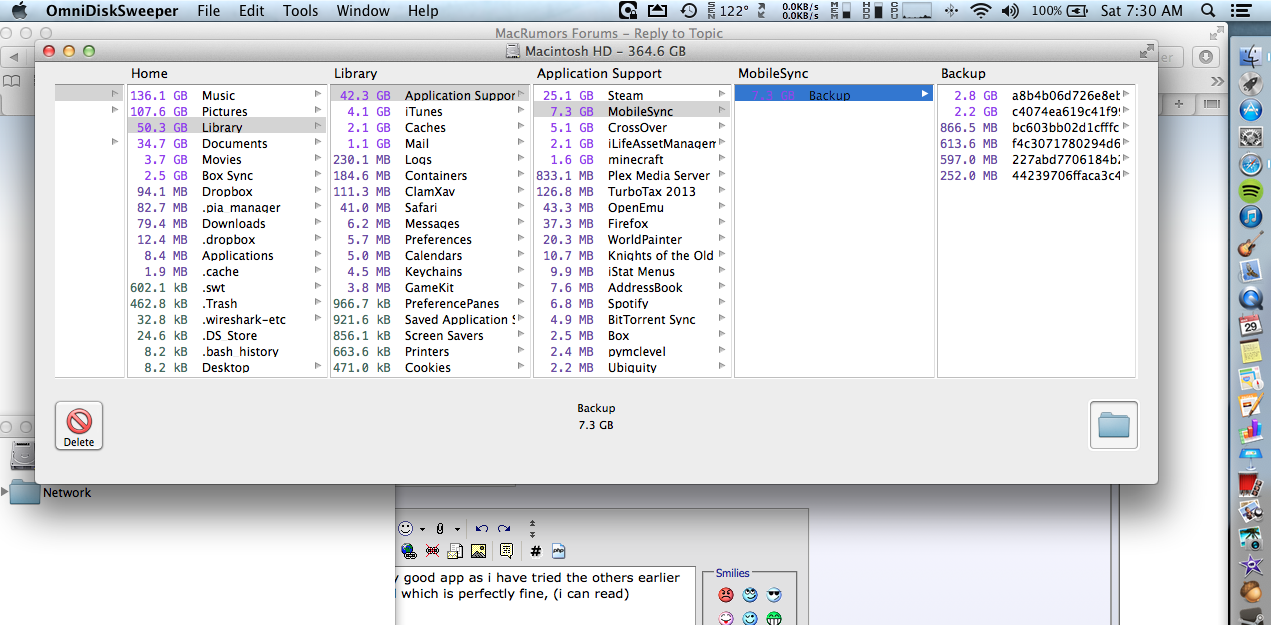This screenshot has width=1271, height=625.
Task: Click insert image icon in forum editor
Action: point(479,550)
